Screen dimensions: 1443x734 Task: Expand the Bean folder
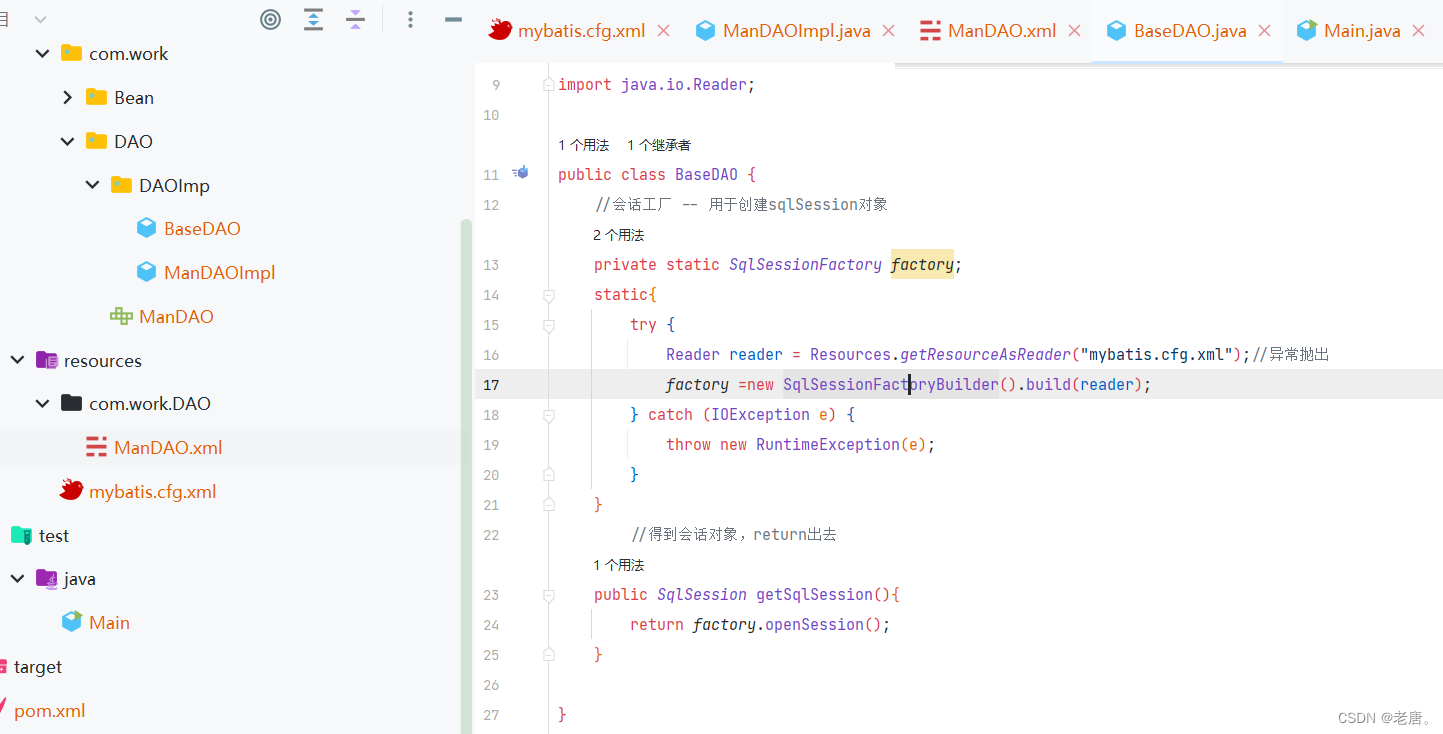pyautogui.click(x=67, y=98)
